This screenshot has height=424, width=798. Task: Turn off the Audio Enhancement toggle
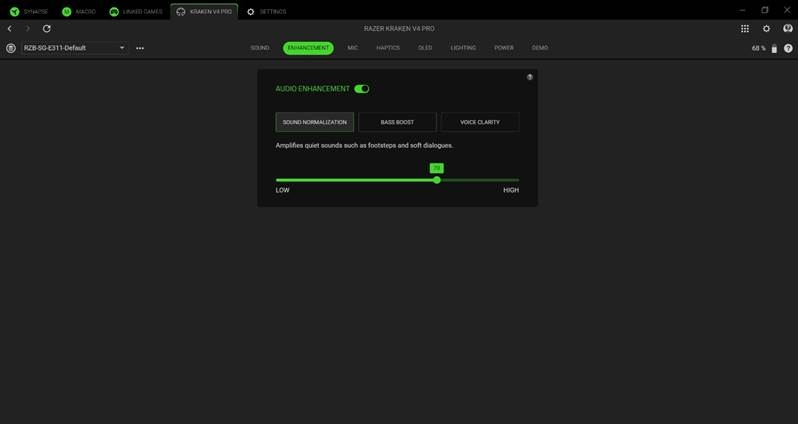tap(362, 89)
